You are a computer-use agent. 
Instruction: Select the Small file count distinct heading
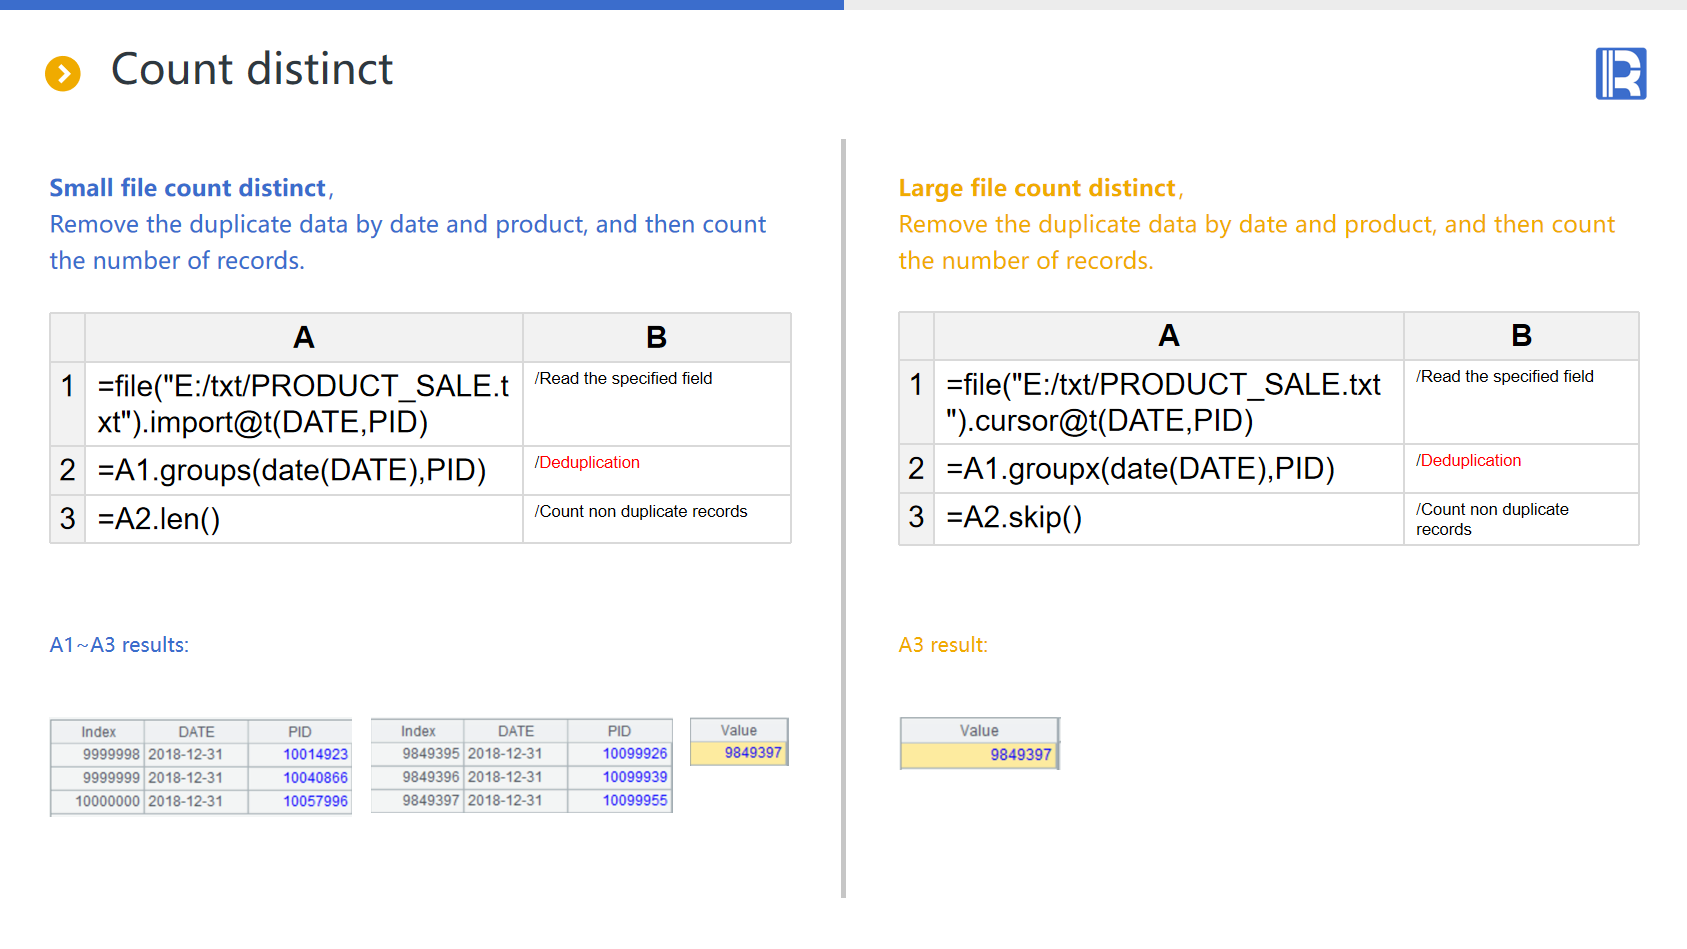pyautogui.click(x=188, y=188)
